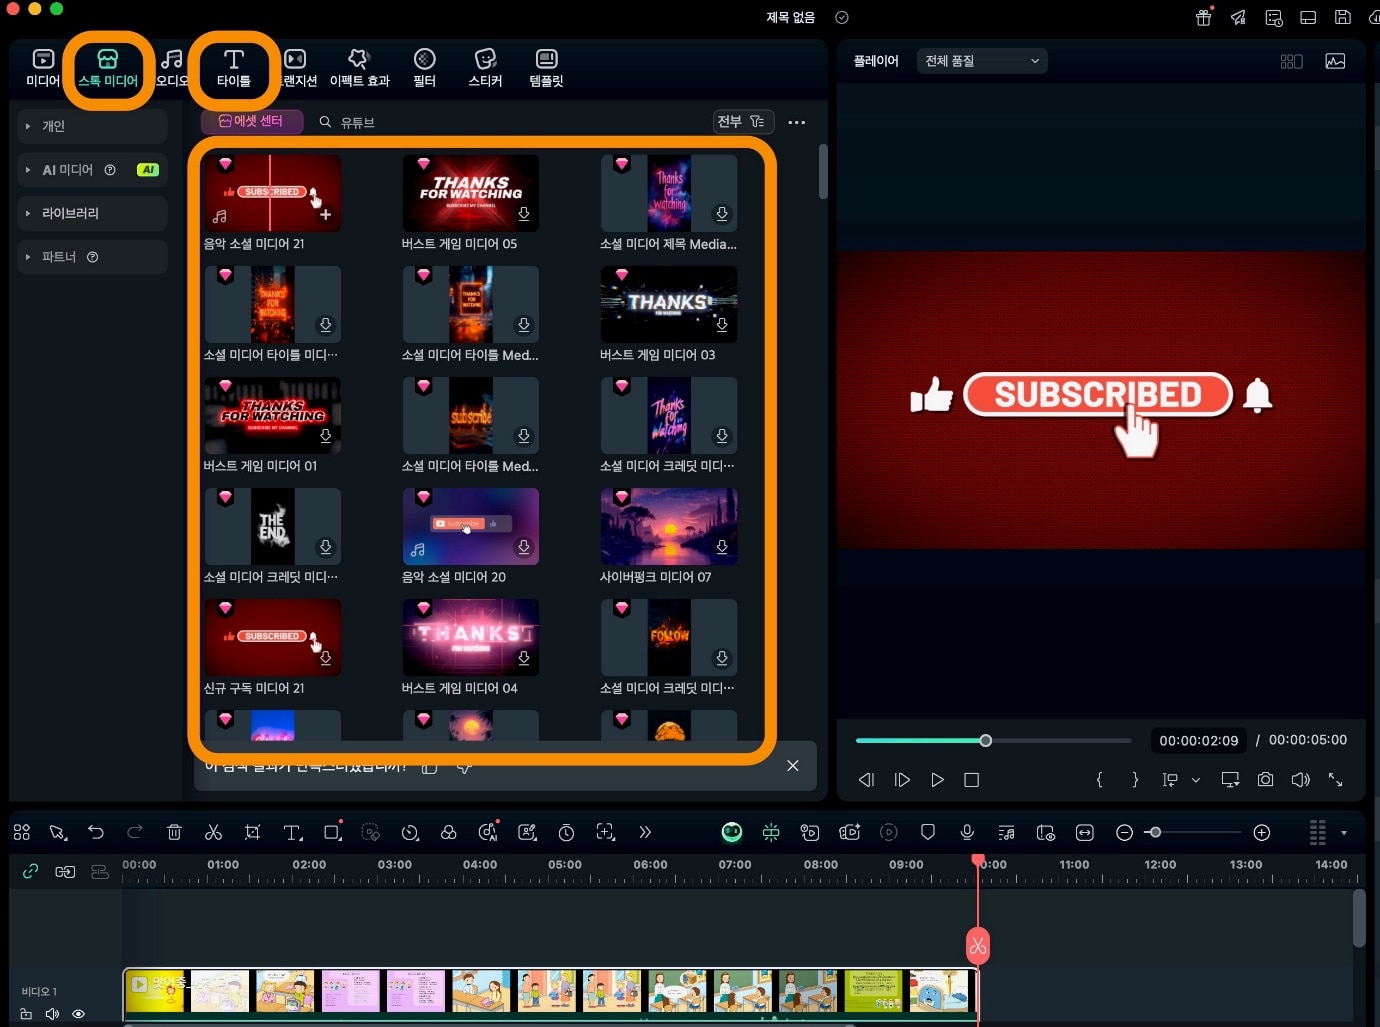Switch to the 이펙트 효과 effects tab
This screenshot has width=1380, height=1027.
click(x=359, y=68)
